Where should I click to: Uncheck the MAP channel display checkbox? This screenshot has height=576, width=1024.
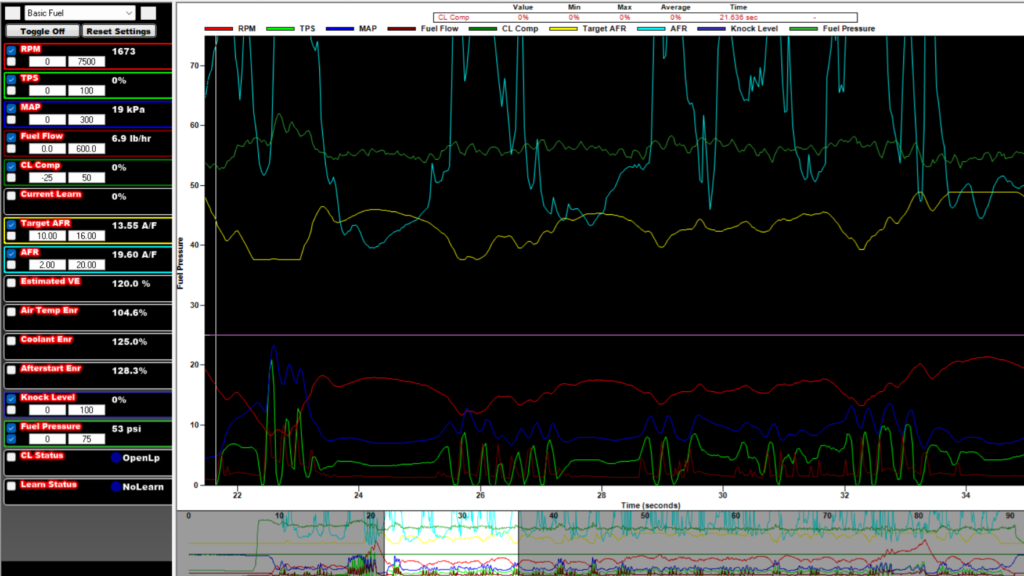[x=11, y=108]
